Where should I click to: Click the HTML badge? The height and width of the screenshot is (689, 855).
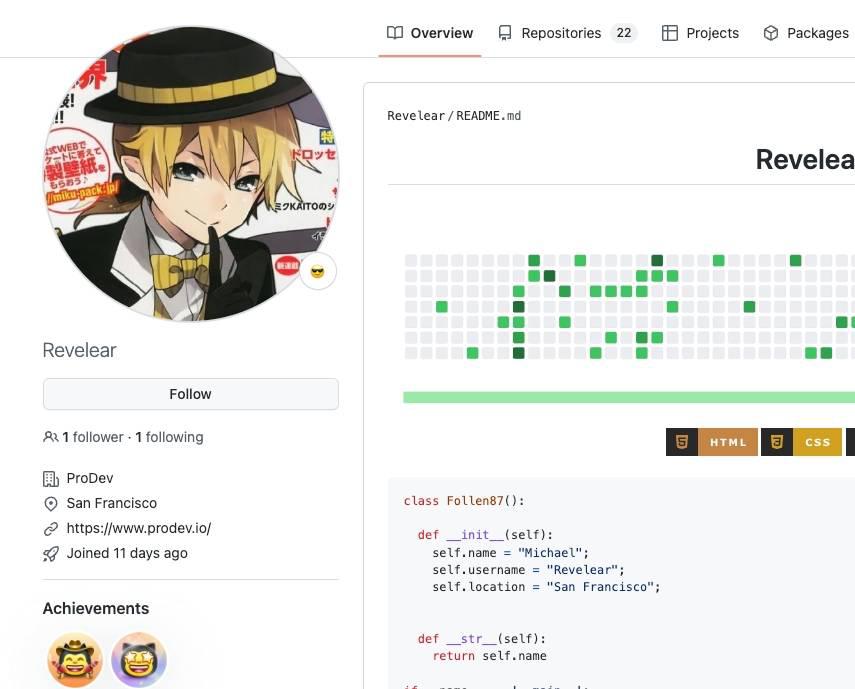coord(712,442)
